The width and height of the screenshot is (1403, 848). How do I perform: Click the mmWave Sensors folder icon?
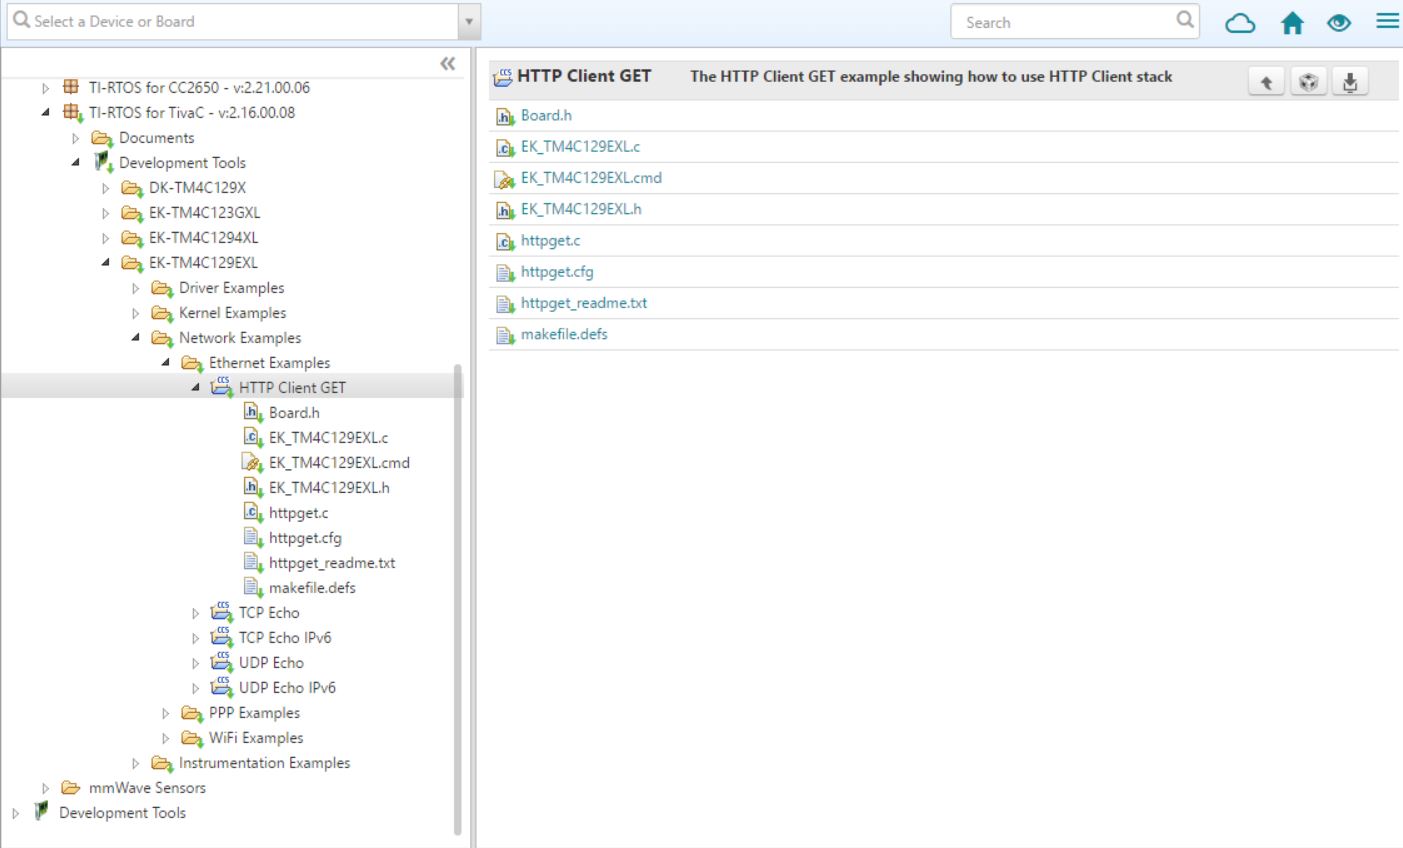(71, 788)
